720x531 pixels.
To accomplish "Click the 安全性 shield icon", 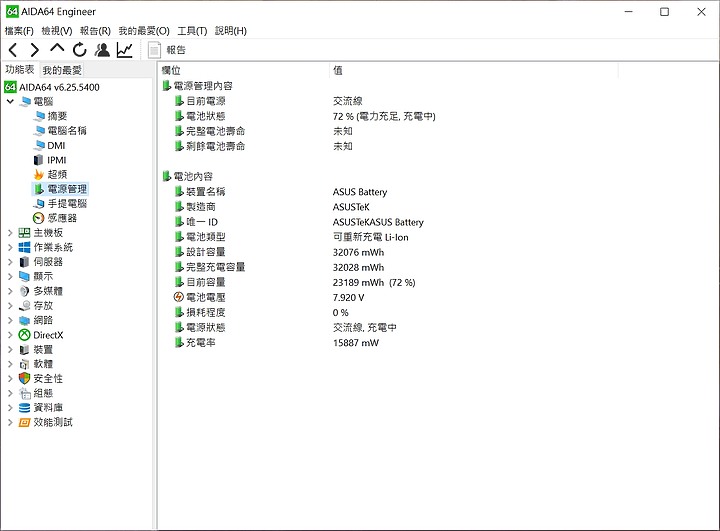I will tap(24, 378).
